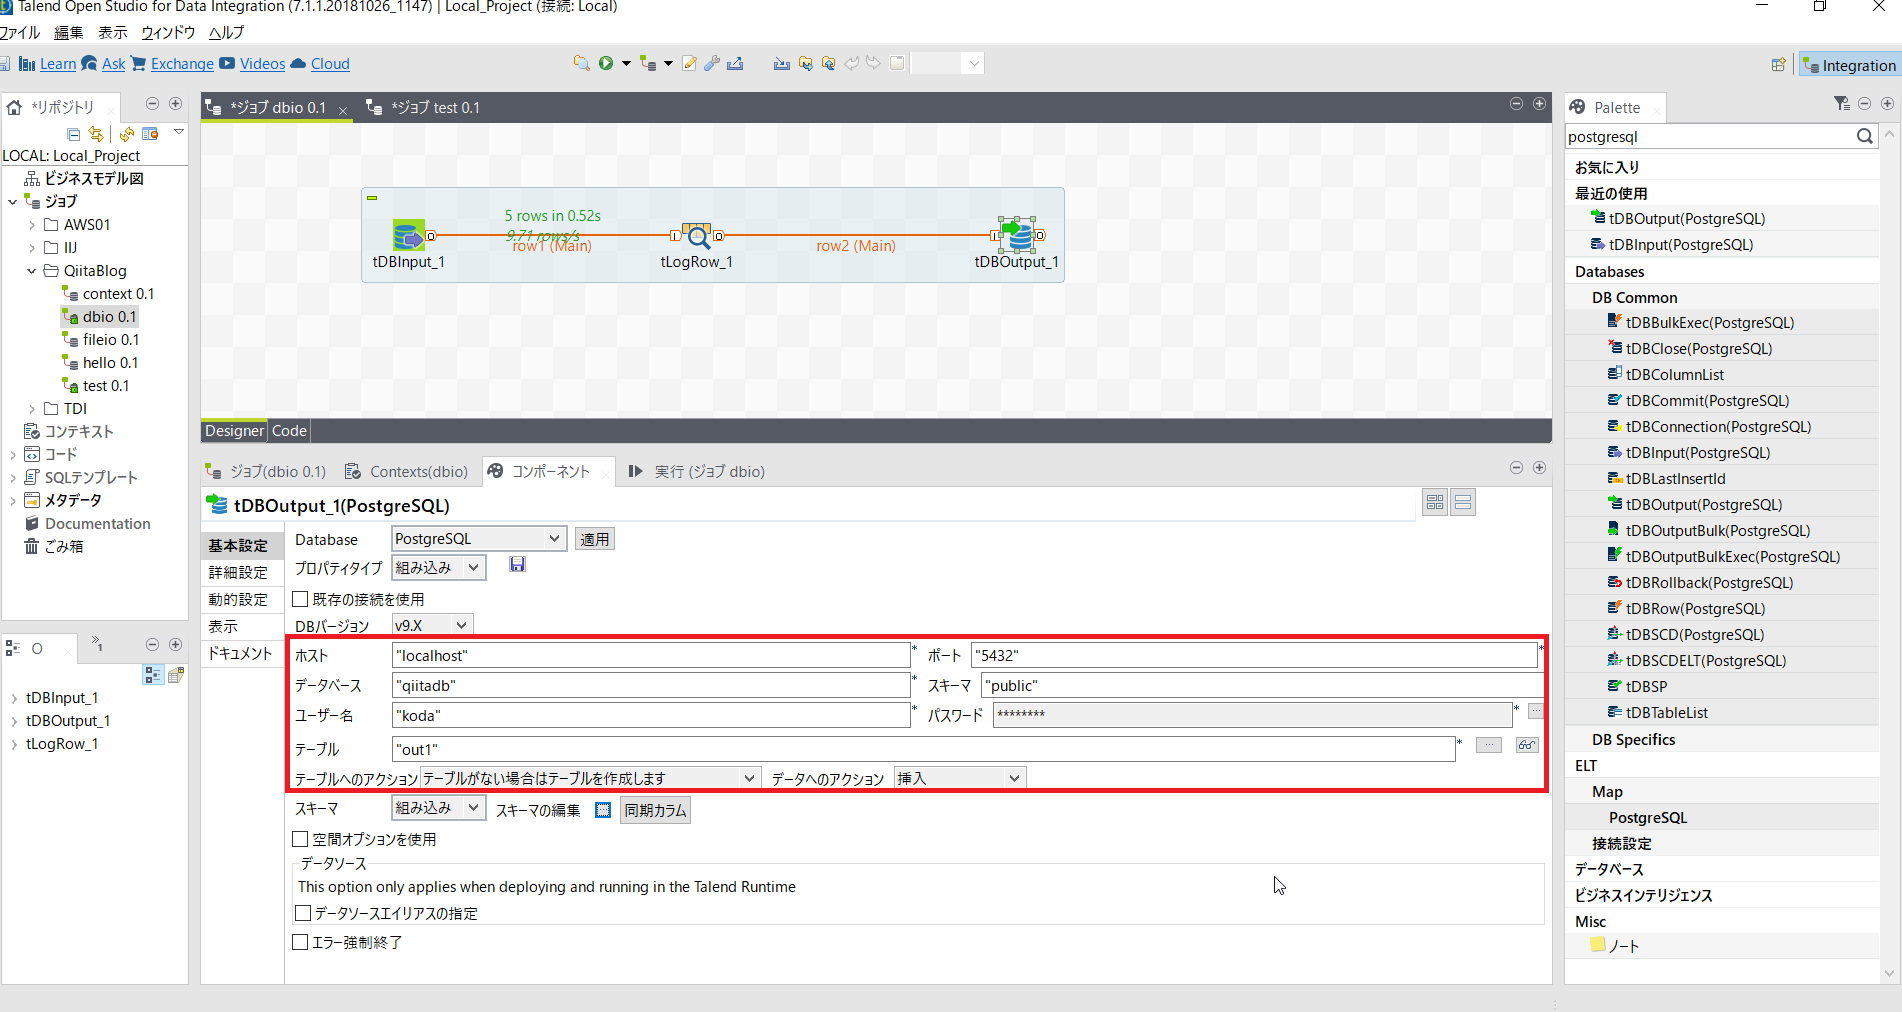Click the テーブル name input field
The height and width of the screenshot is (1012, 1902).
[924, 749]
